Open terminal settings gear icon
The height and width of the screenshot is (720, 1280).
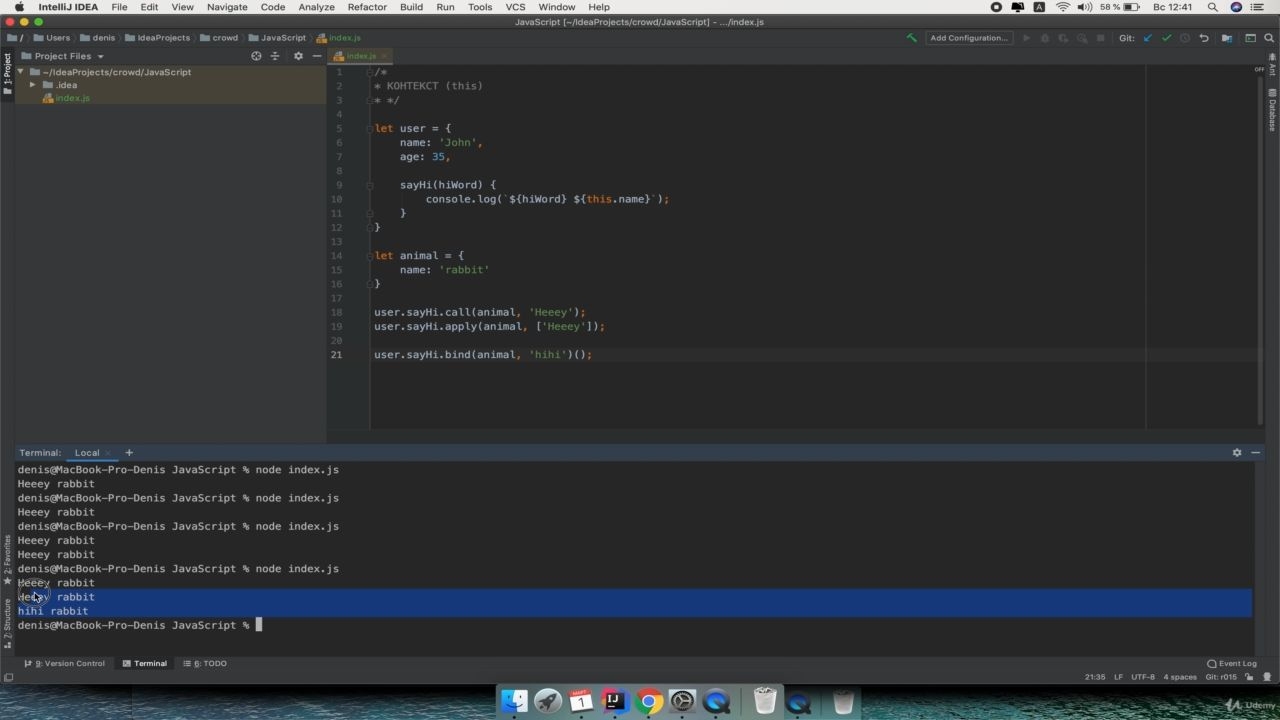pos(1237,453)
